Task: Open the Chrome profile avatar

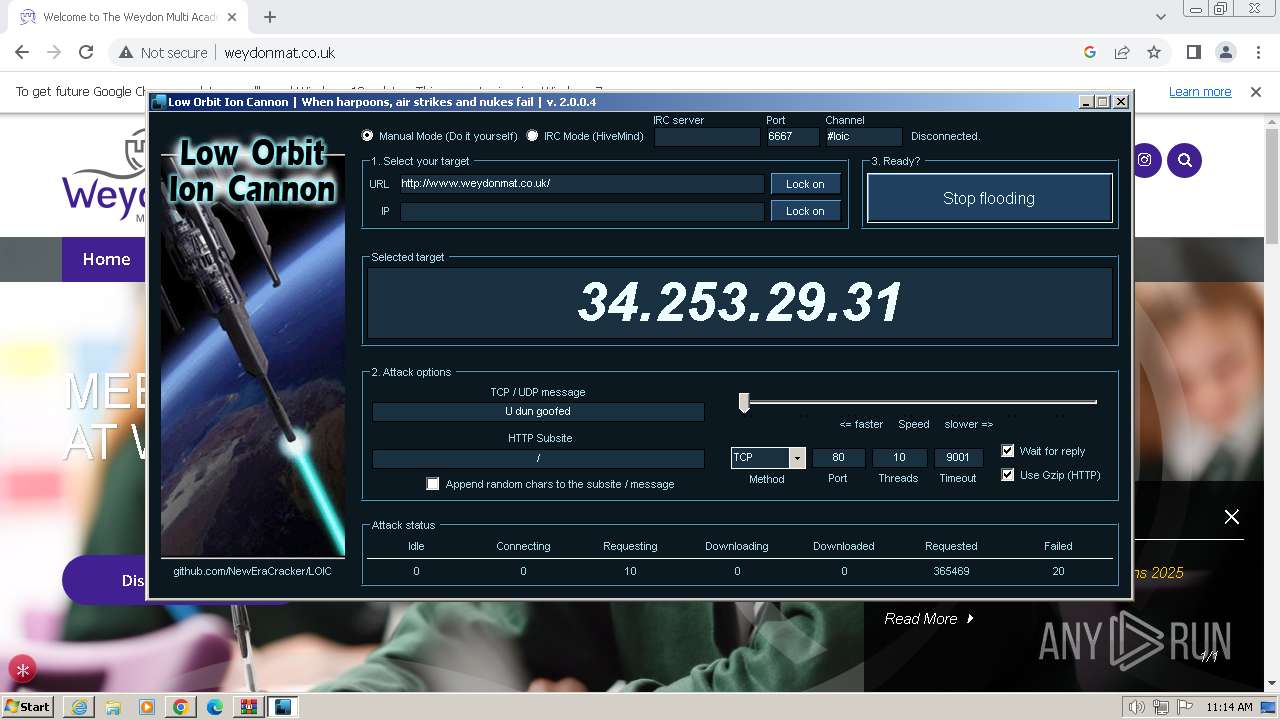Action: point(1225,52)
